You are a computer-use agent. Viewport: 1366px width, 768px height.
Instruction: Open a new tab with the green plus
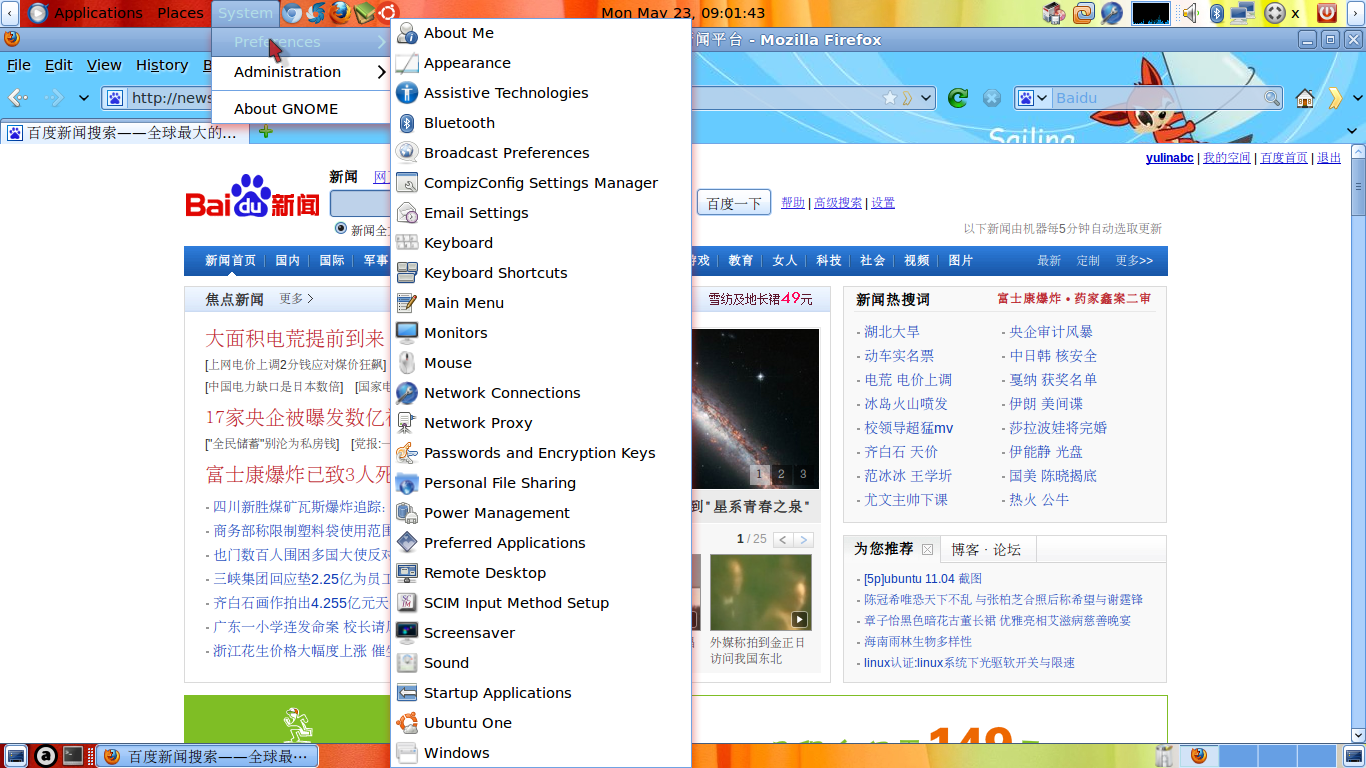[x=266, y=132]
